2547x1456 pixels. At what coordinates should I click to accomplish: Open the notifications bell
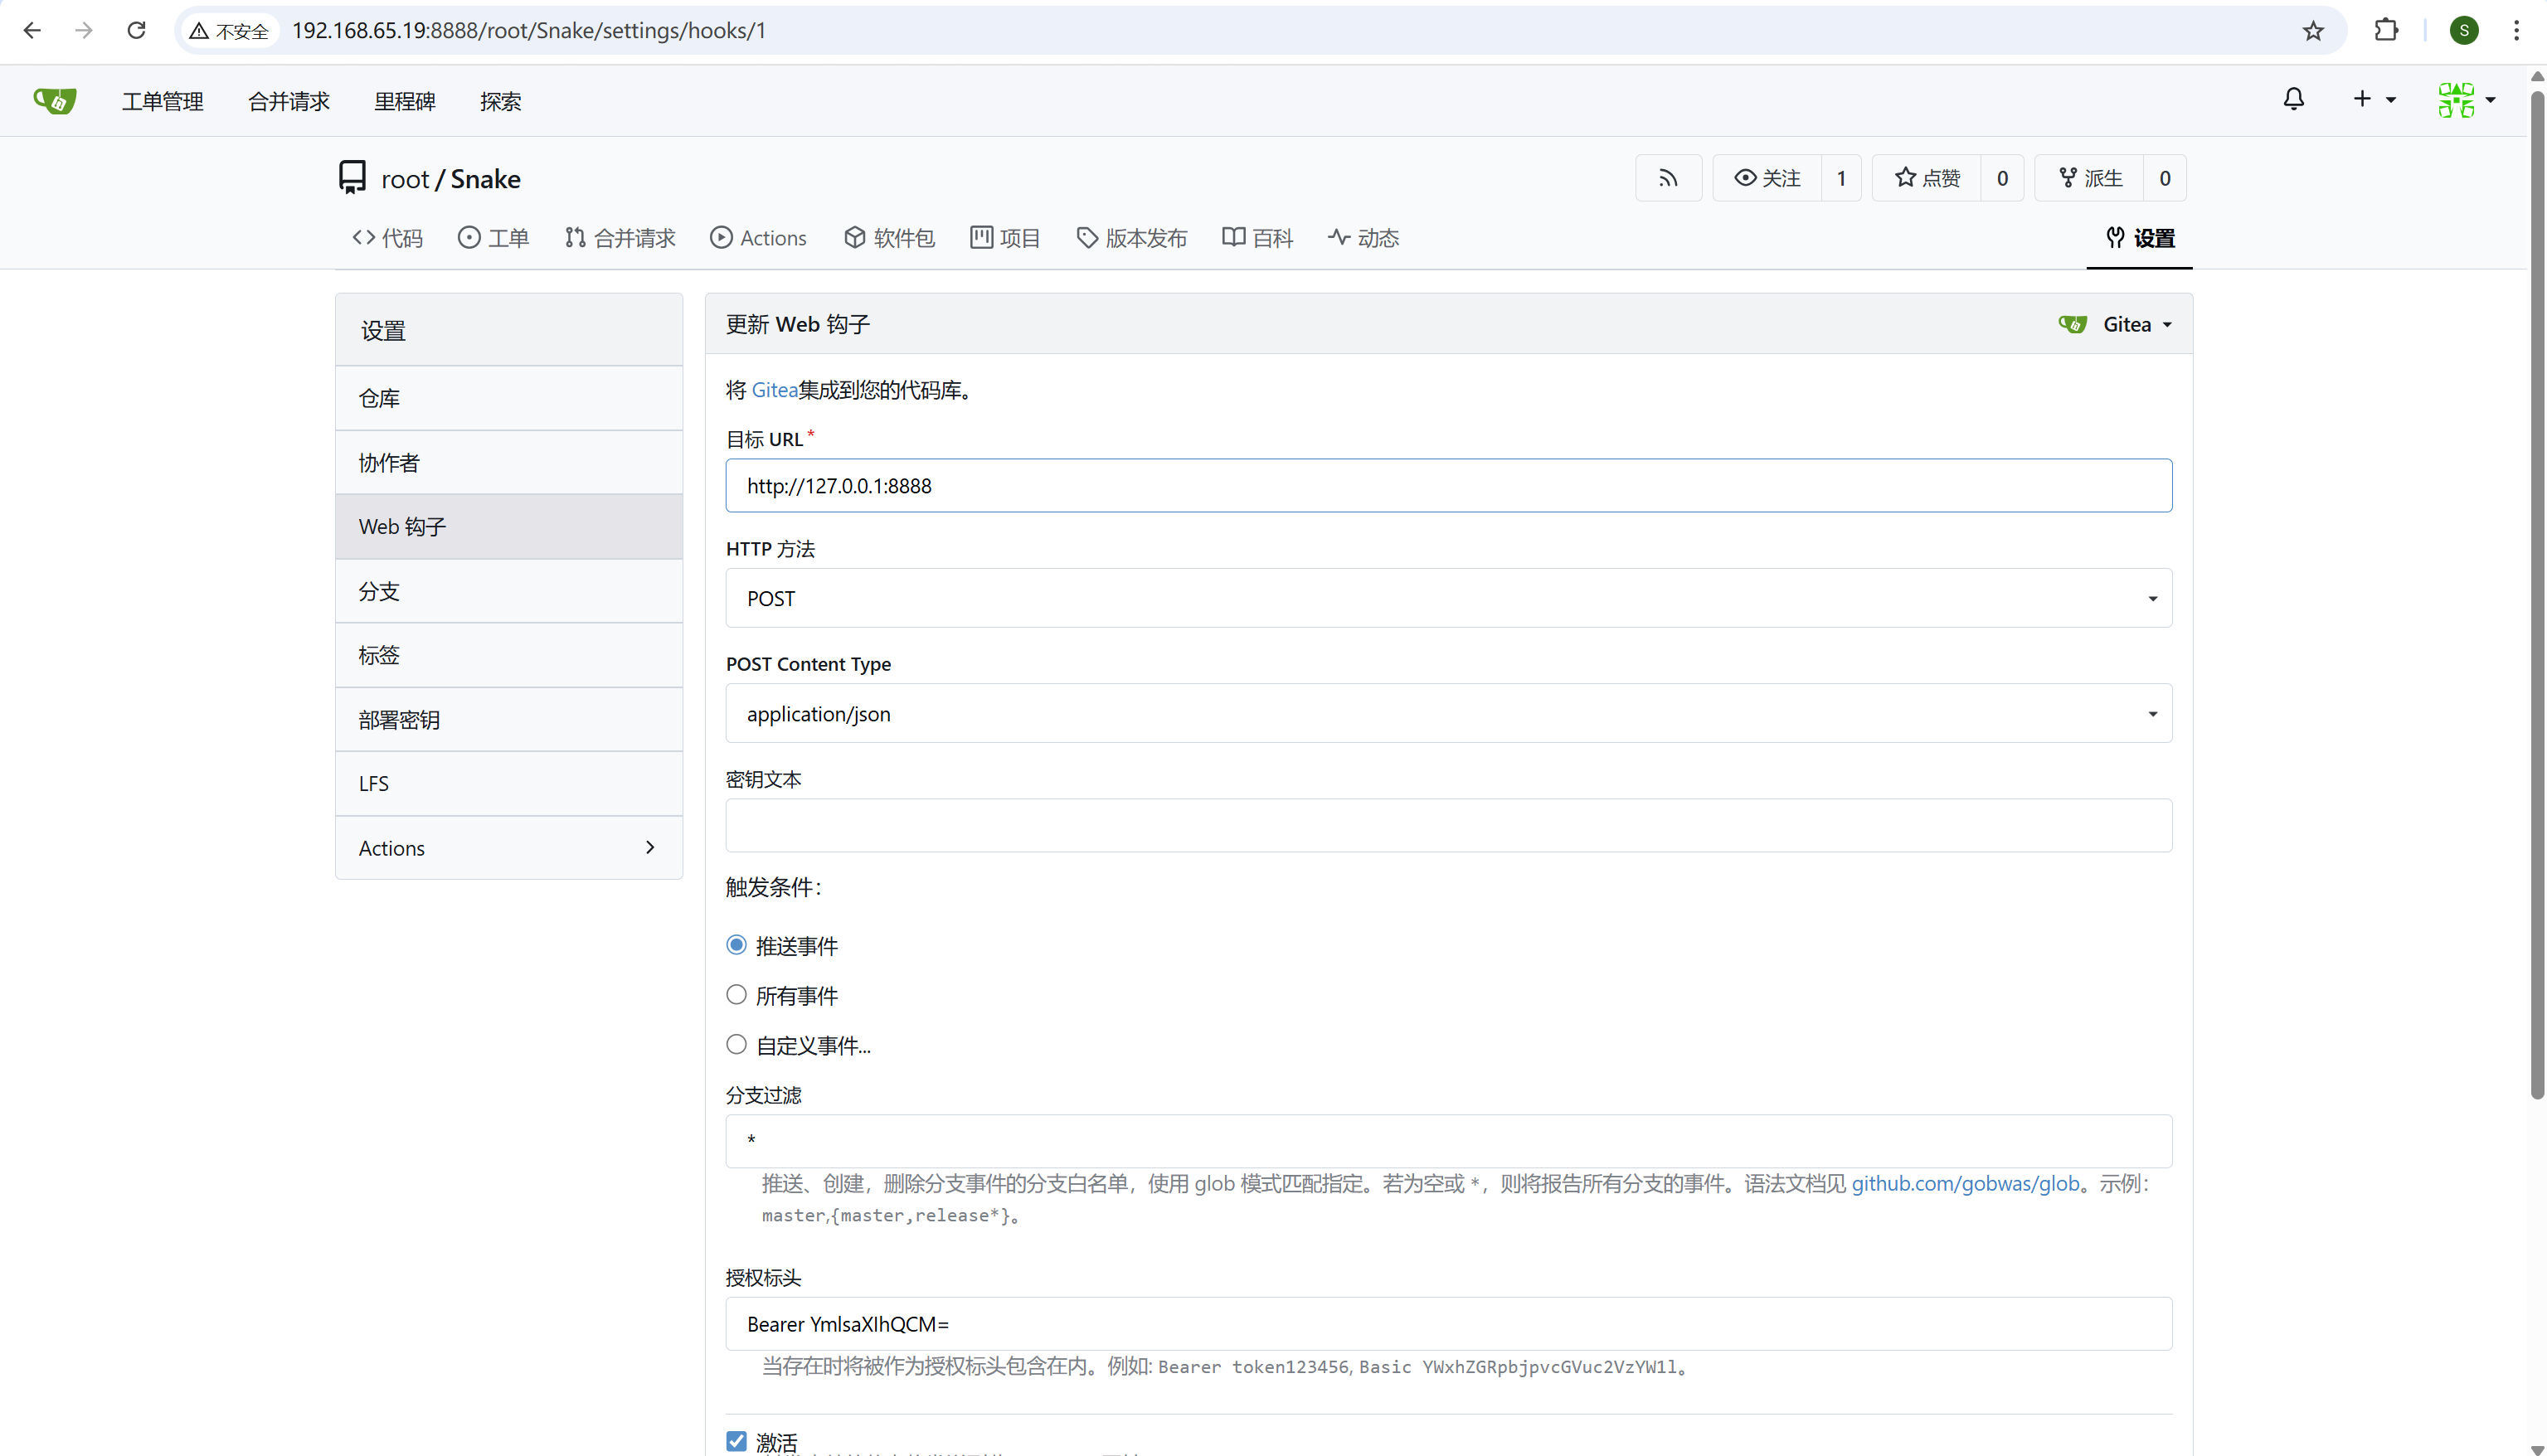tap(2293, 99)
